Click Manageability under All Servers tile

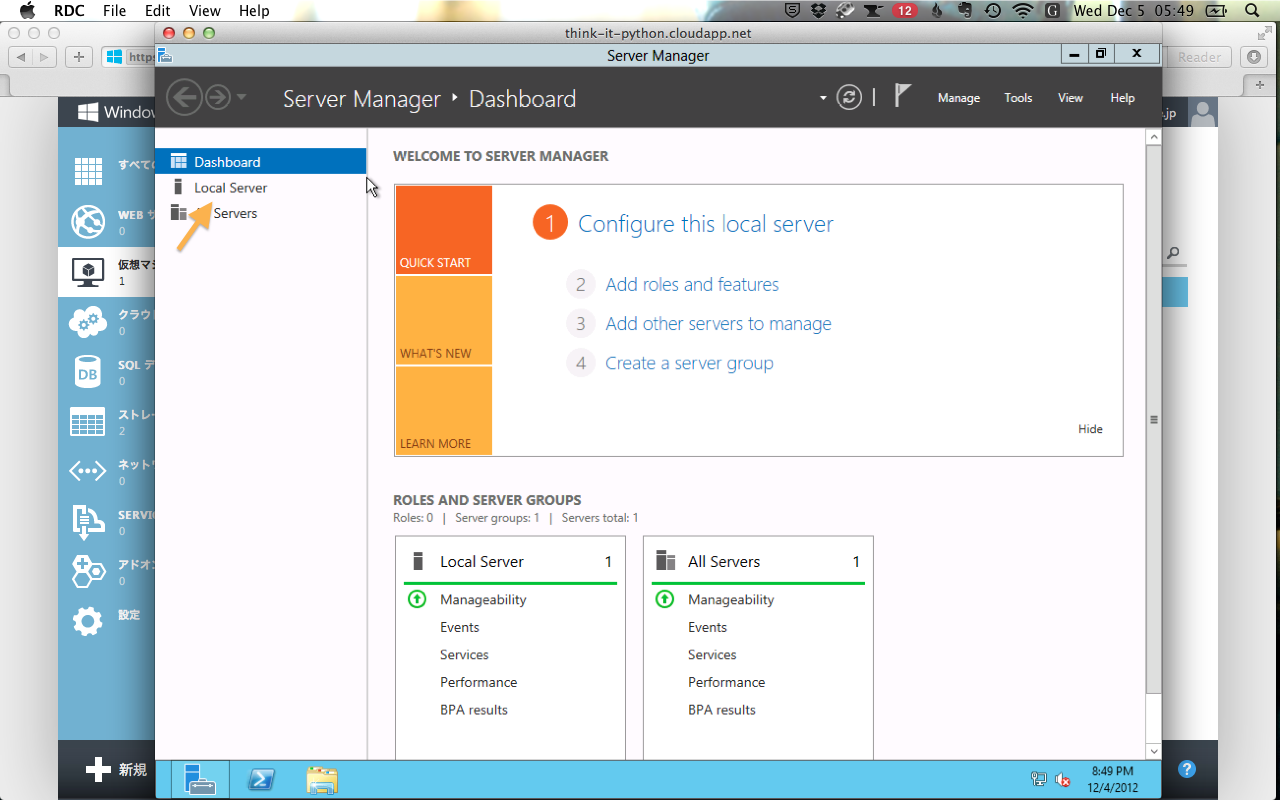[x=731, y=600]
